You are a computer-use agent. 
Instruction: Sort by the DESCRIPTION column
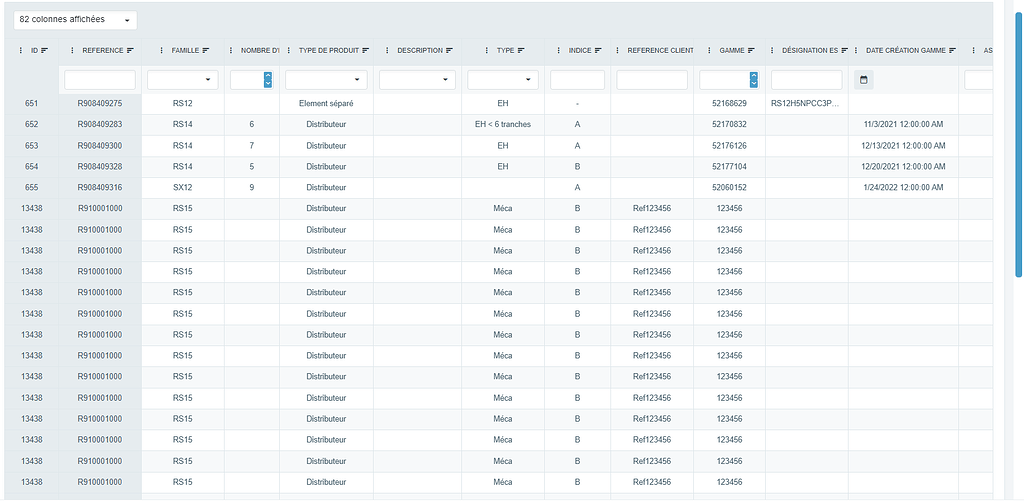click(450, 50)
